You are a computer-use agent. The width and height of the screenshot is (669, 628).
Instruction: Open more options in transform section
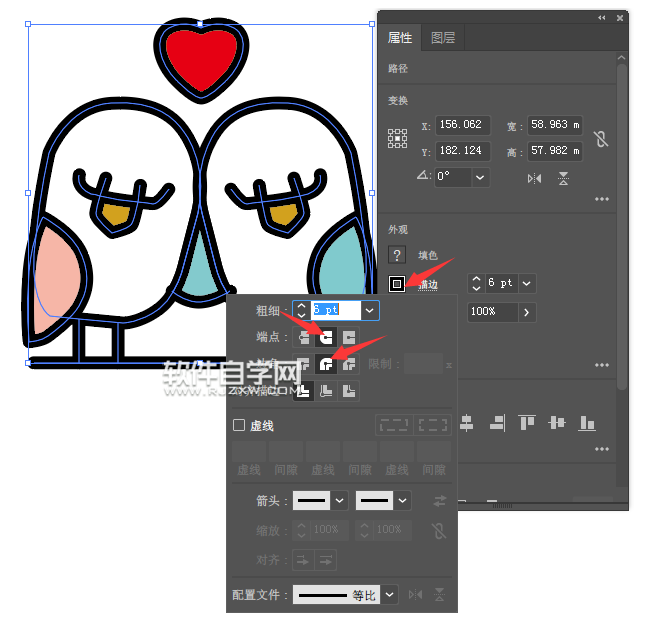[602, 199]
